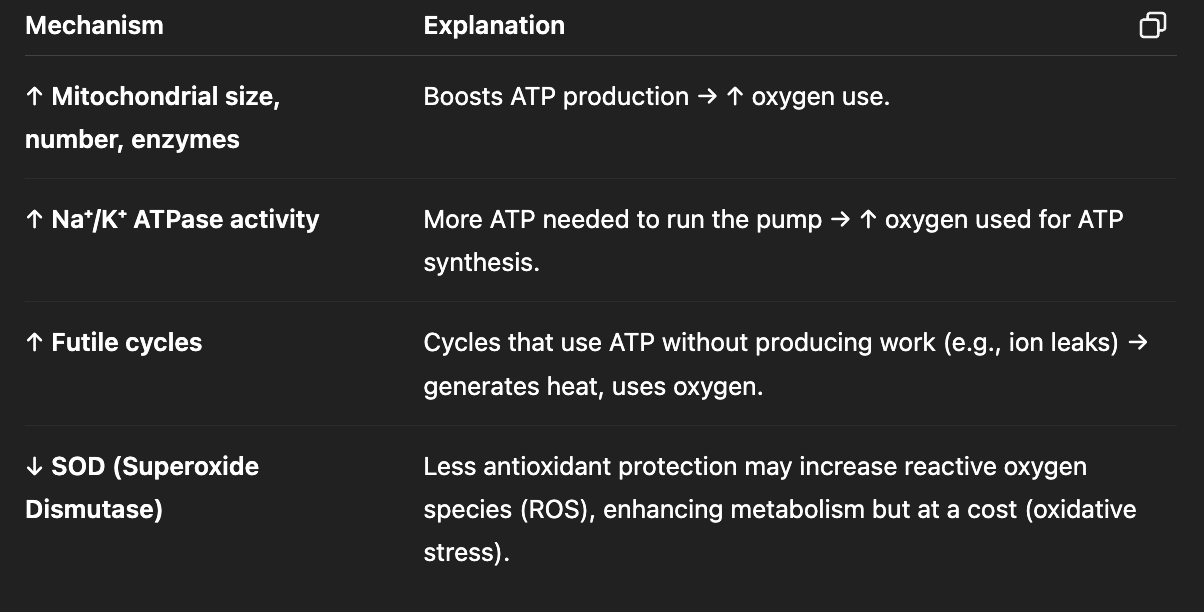Viewport: 1204px width, 612px height.
Task: Click the up arrow before Mitochondrial size
Action: 34,97
